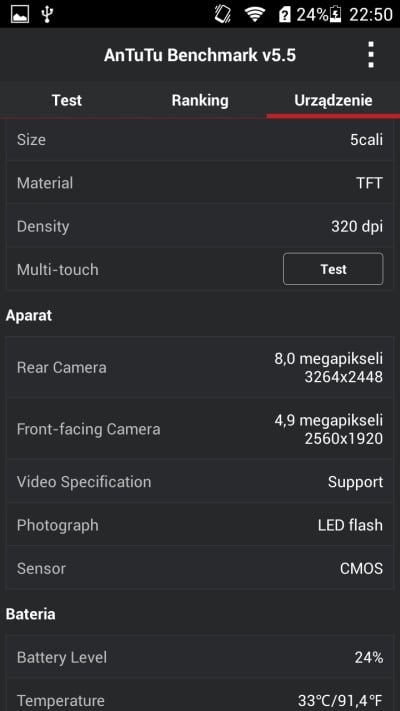Screen dimensions: 400x711
Task: Tap the SIM card status icon
Action: pyautogui.click(x=284, y=15)
